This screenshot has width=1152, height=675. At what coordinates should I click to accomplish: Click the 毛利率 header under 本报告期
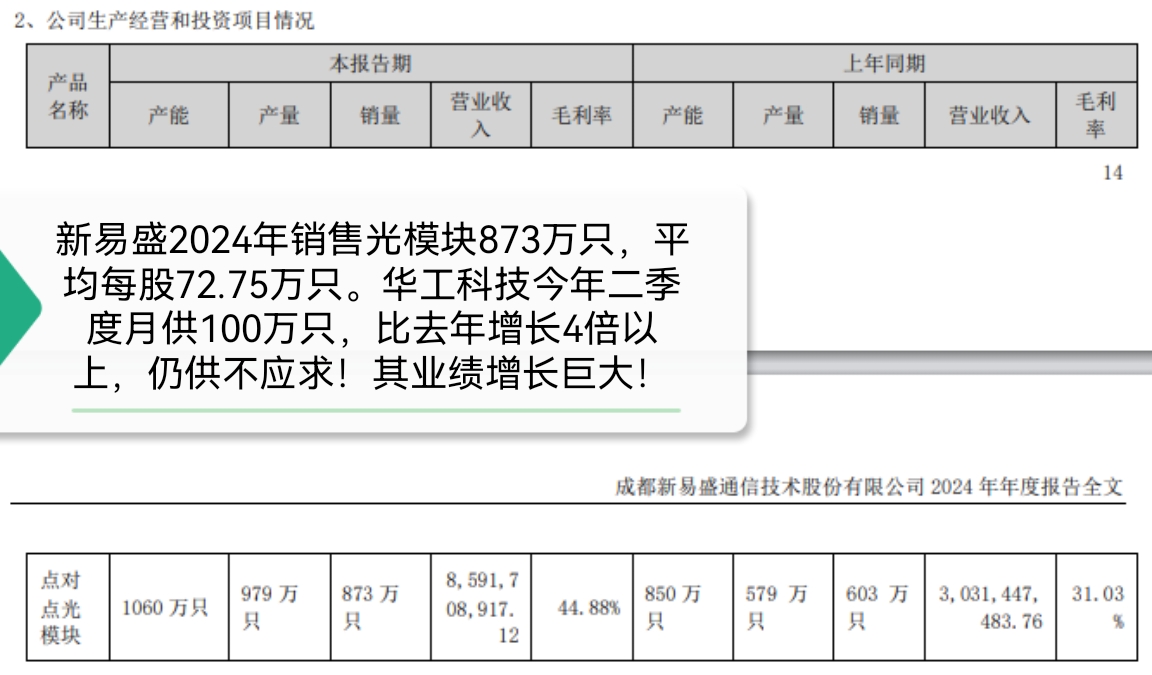581,115
